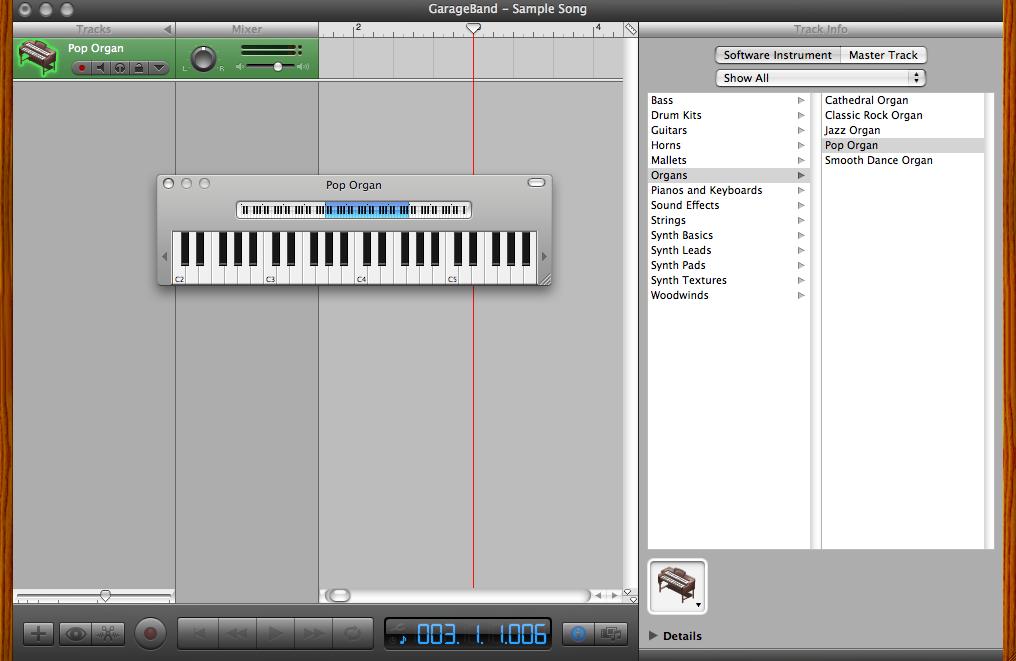Select the Mallets category
The height and width of the screenshot is (661, 1016).
(x=729, y=160)
